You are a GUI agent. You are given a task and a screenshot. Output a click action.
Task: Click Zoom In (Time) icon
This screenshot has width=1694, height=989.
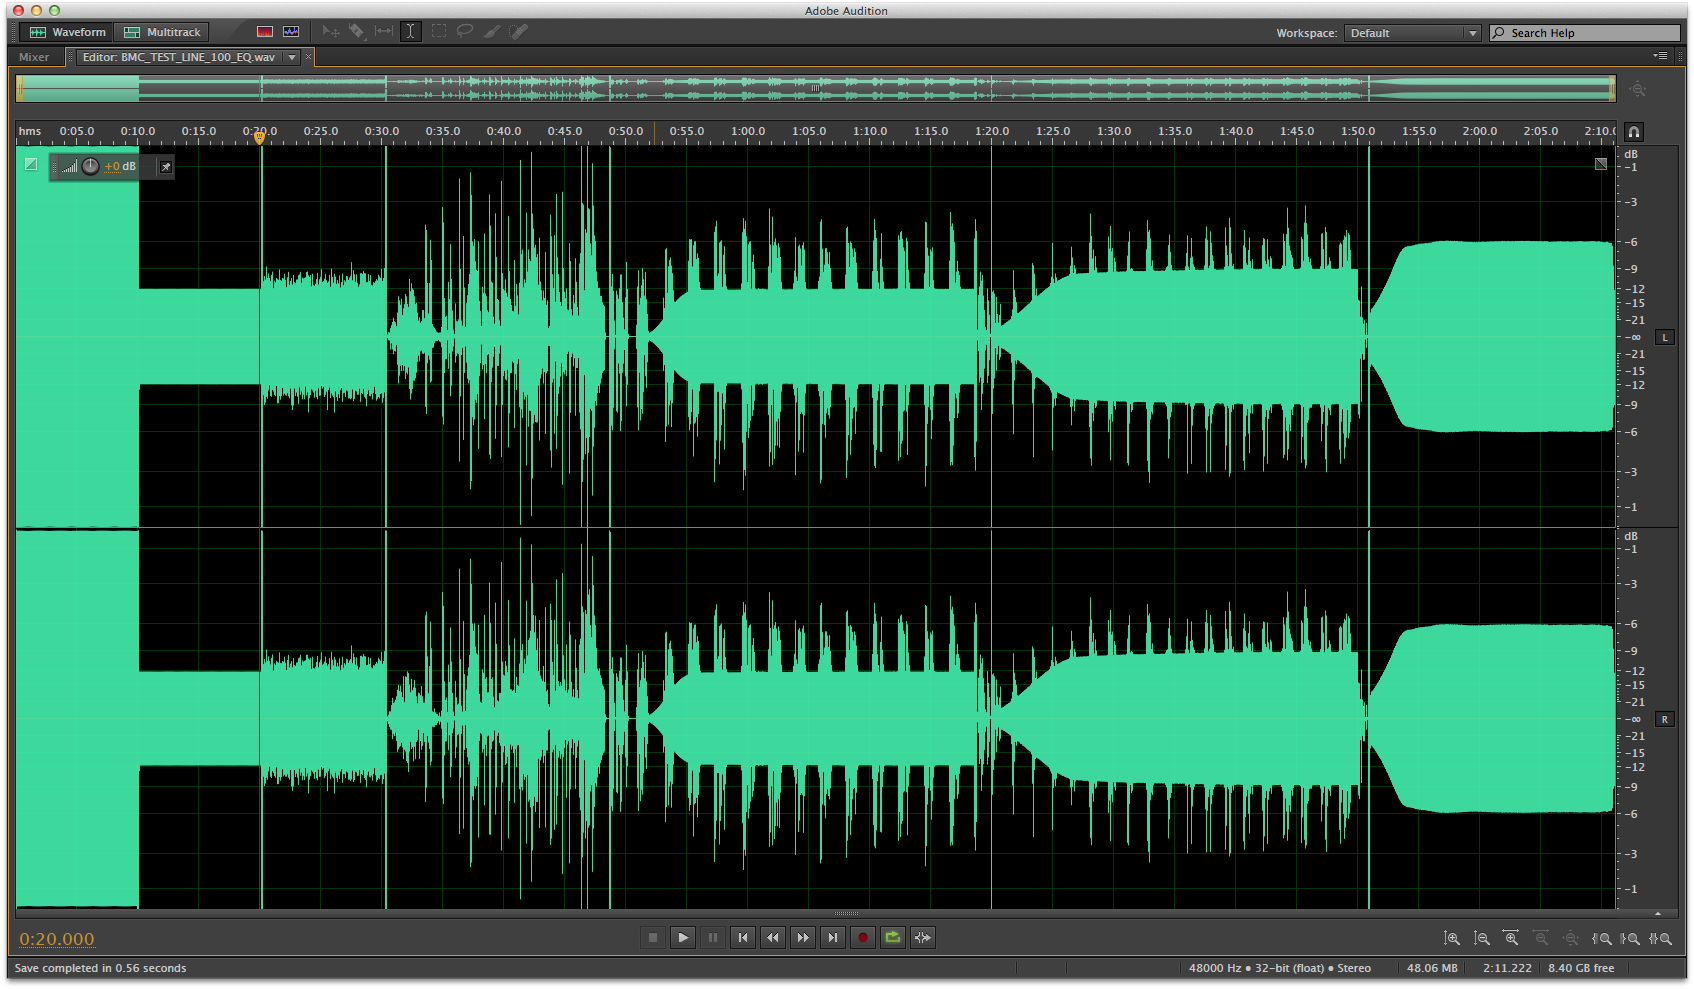[1511, 938]
